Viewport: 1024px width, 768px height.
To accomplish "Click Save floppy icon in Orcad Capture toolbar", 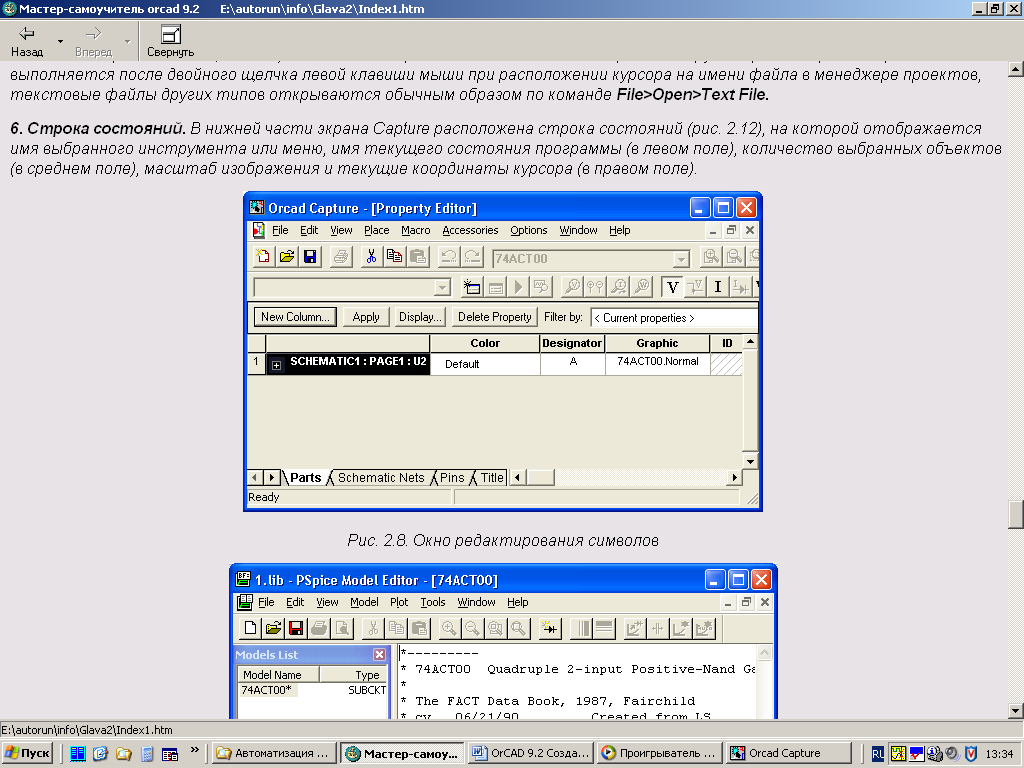I will (x=310, y=257).
